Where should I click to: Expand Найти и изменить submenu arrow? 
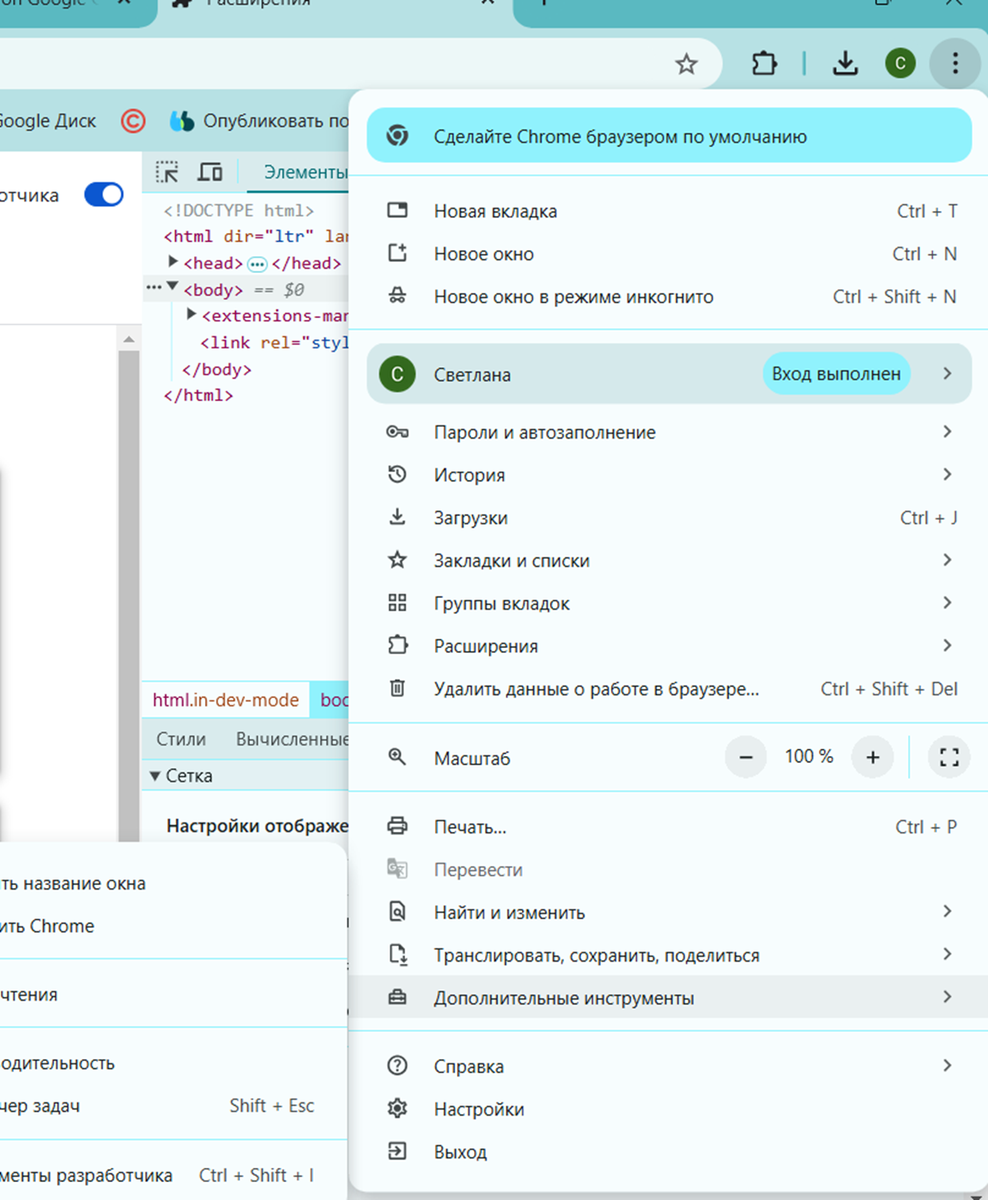pyautogui.click(x=947, y=912)
